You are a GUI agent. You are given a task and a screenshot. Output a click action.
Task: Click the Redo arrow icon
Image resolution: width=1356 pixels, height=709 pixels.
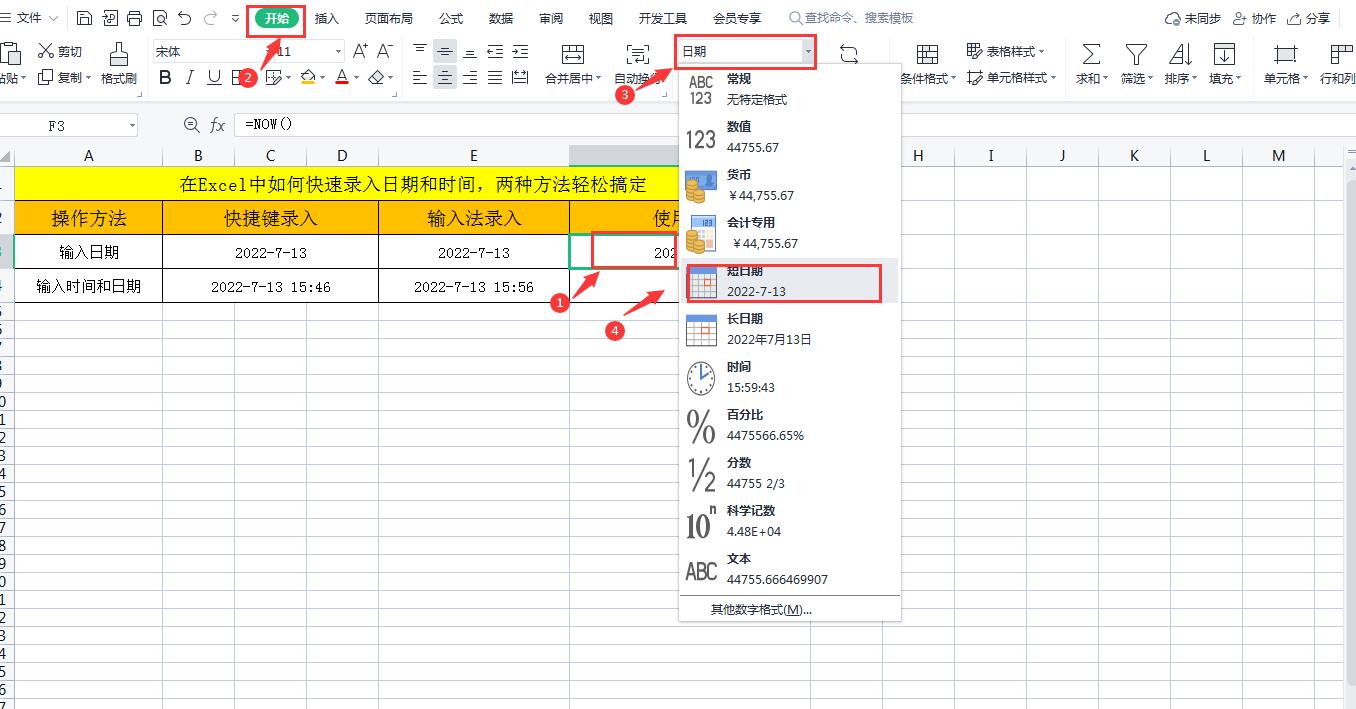click(210, 18)
